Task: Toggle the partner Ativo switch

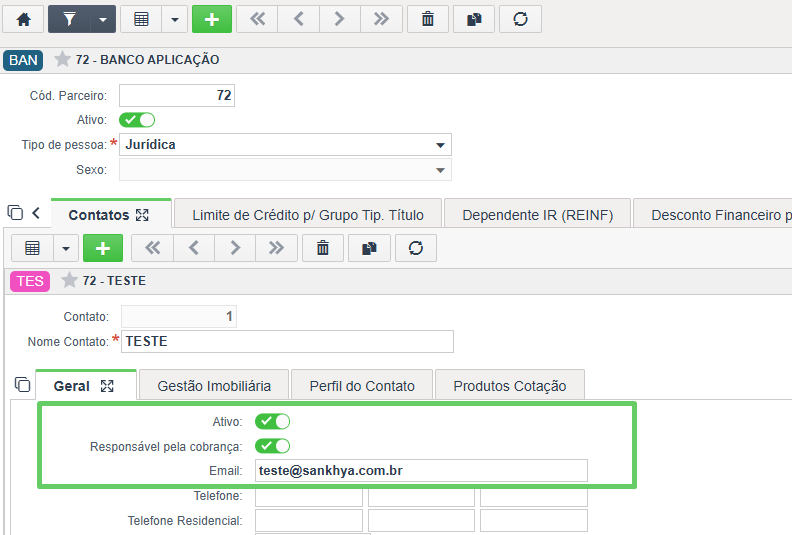Action: pyautogui.click(x=137, y=120)
